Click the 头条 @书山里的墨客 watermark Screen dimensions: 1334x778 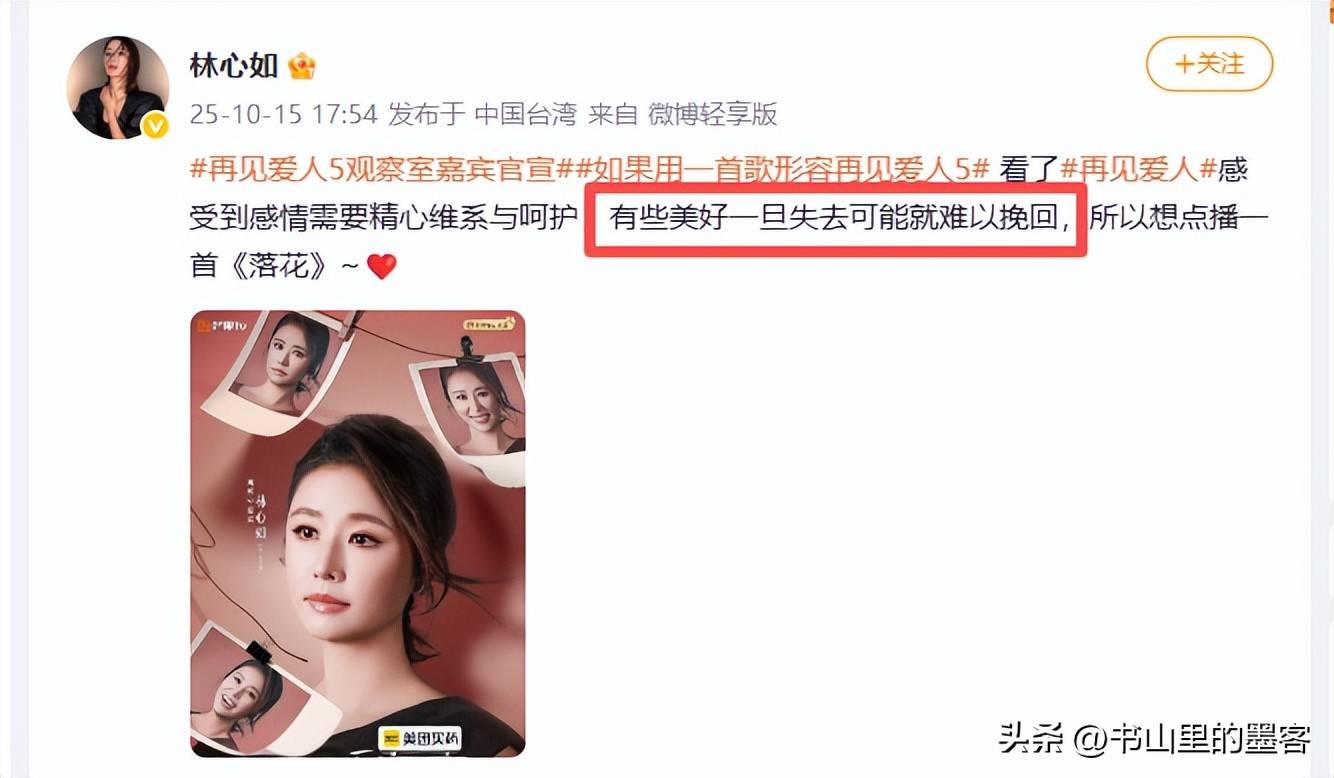coord(1154,739)
